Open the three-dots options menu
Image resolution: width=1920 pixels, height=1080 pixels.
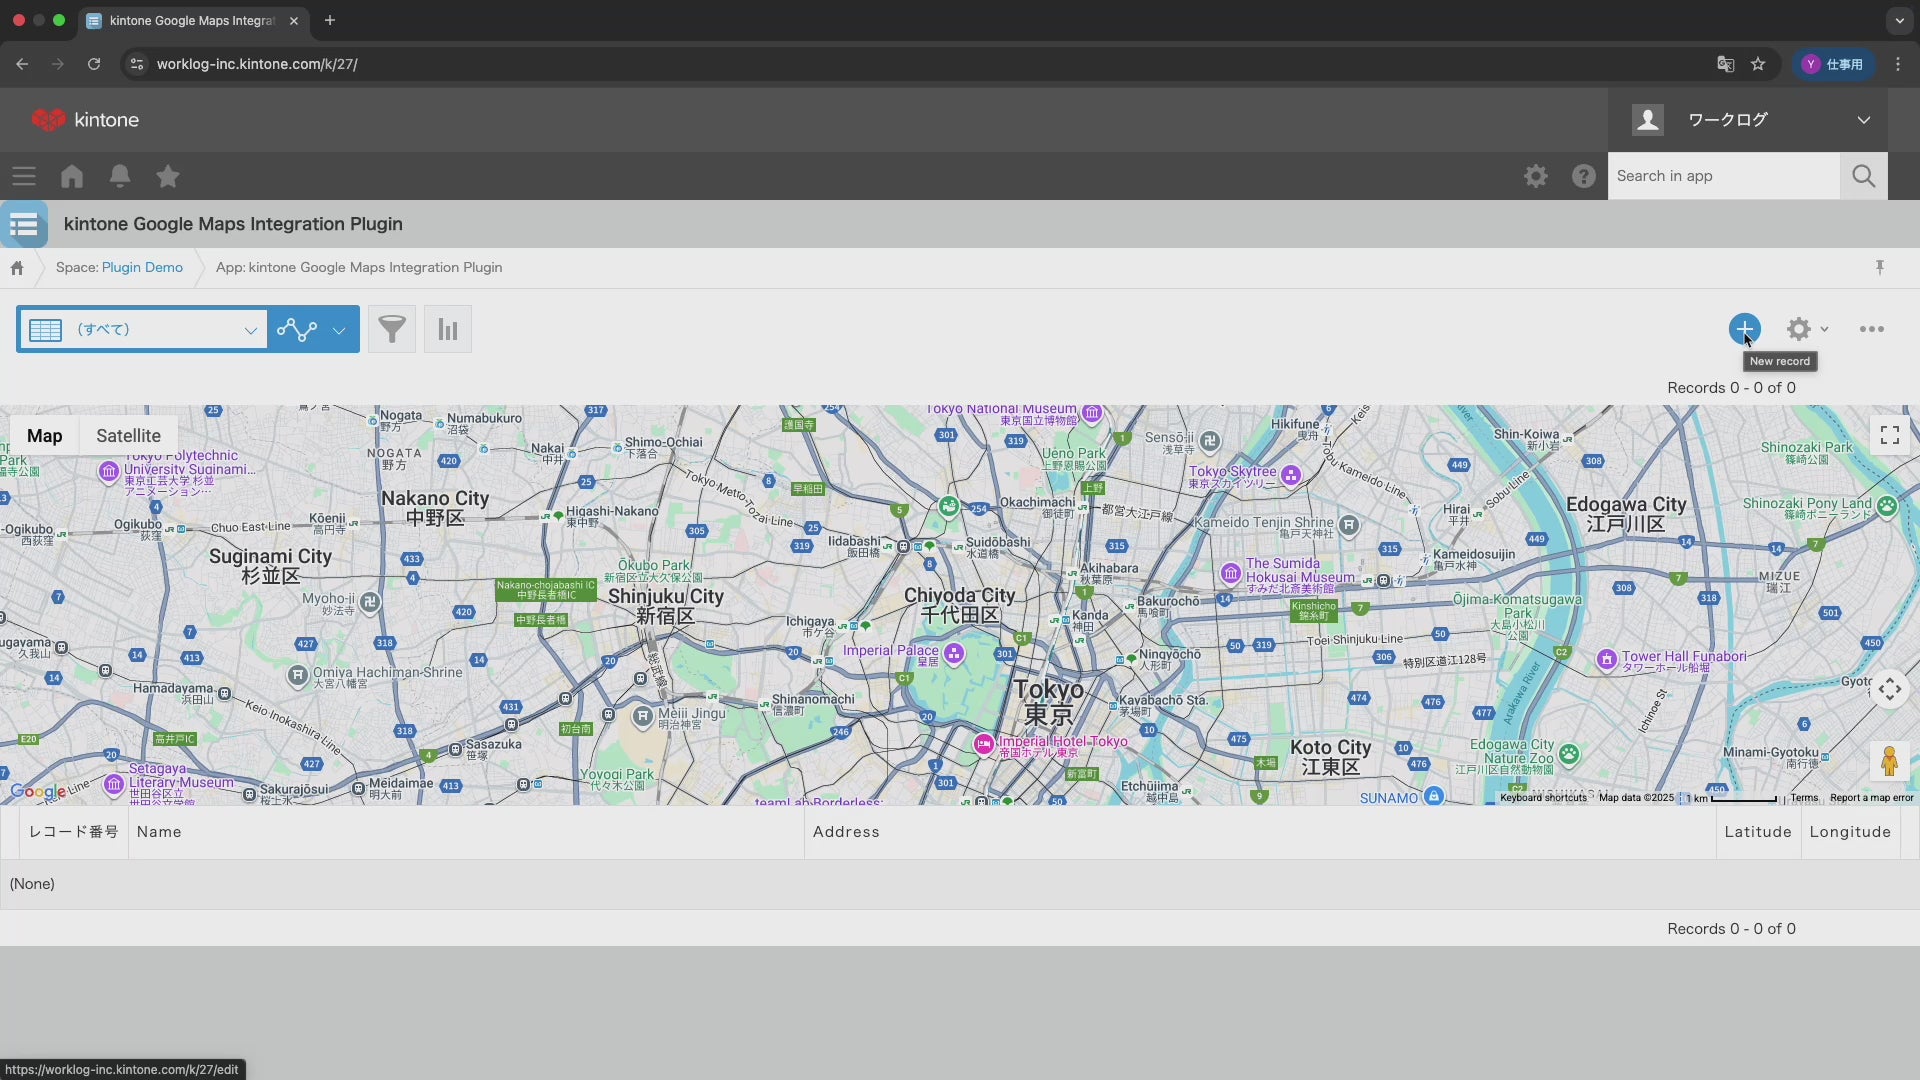(x=1871, y=329)
